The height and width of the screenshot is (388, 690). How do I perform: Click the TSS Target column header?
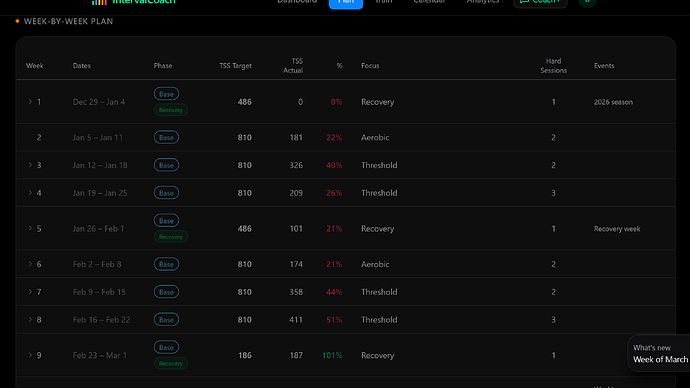[235, 66]
